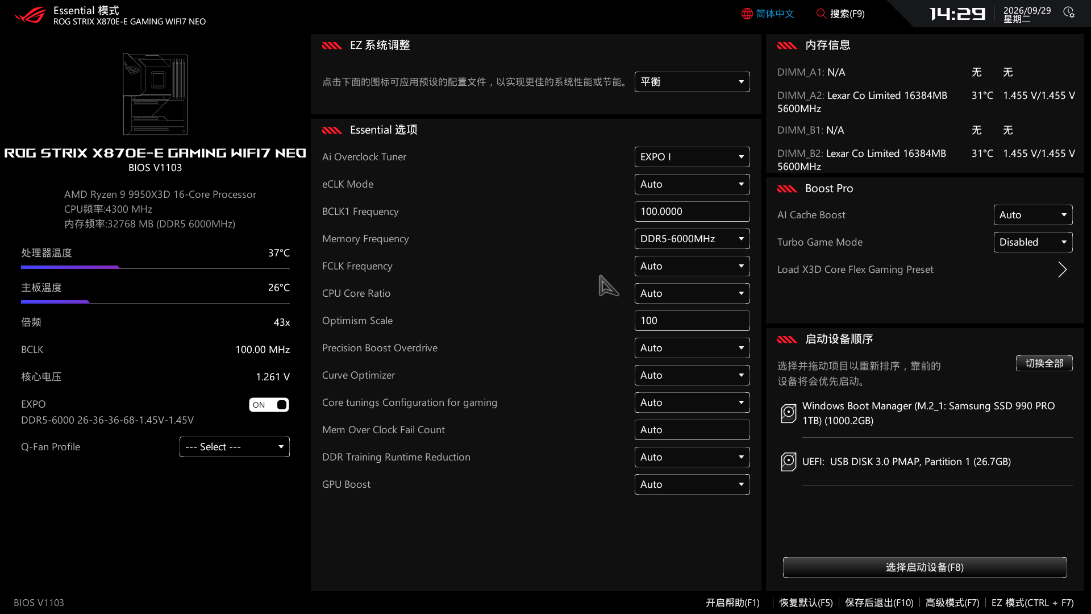
Task: Change the Memory Frequency dropdown
Action: [692, 239]
